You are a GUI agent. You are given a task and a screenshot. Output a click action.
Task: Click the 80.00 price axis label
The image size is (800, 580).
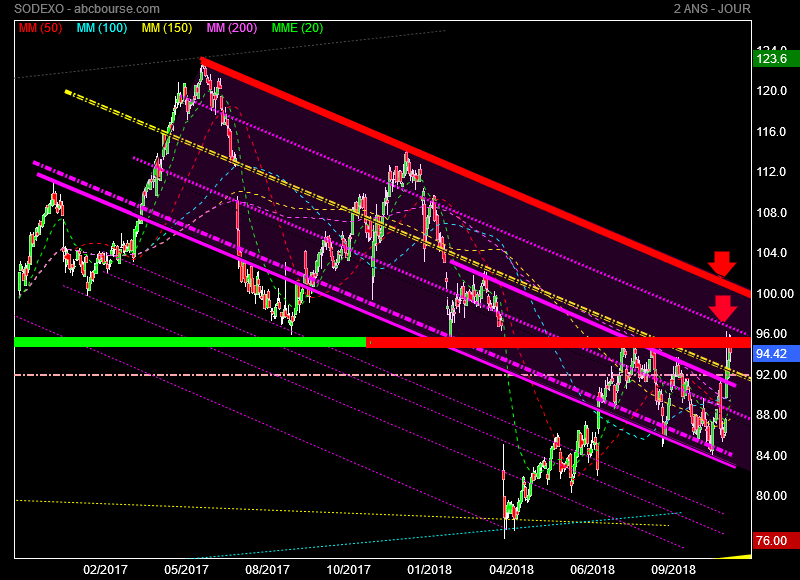771,496
